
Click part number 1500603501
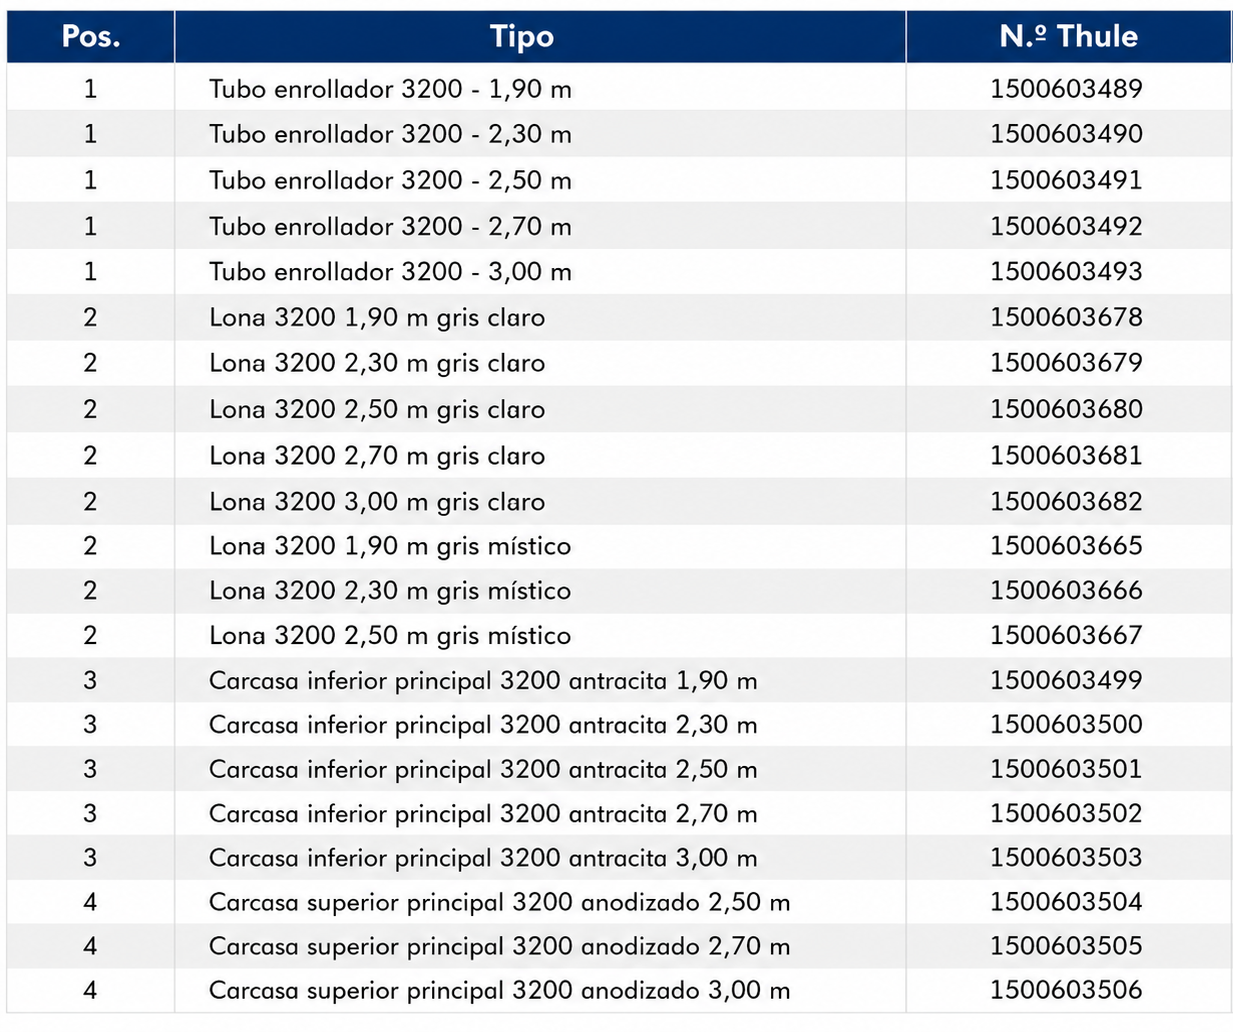click(1066, 769)
